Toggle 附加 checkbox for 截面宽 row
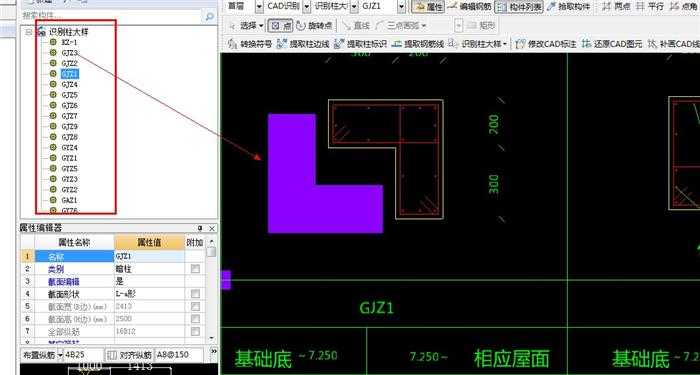 click(195, 306)
